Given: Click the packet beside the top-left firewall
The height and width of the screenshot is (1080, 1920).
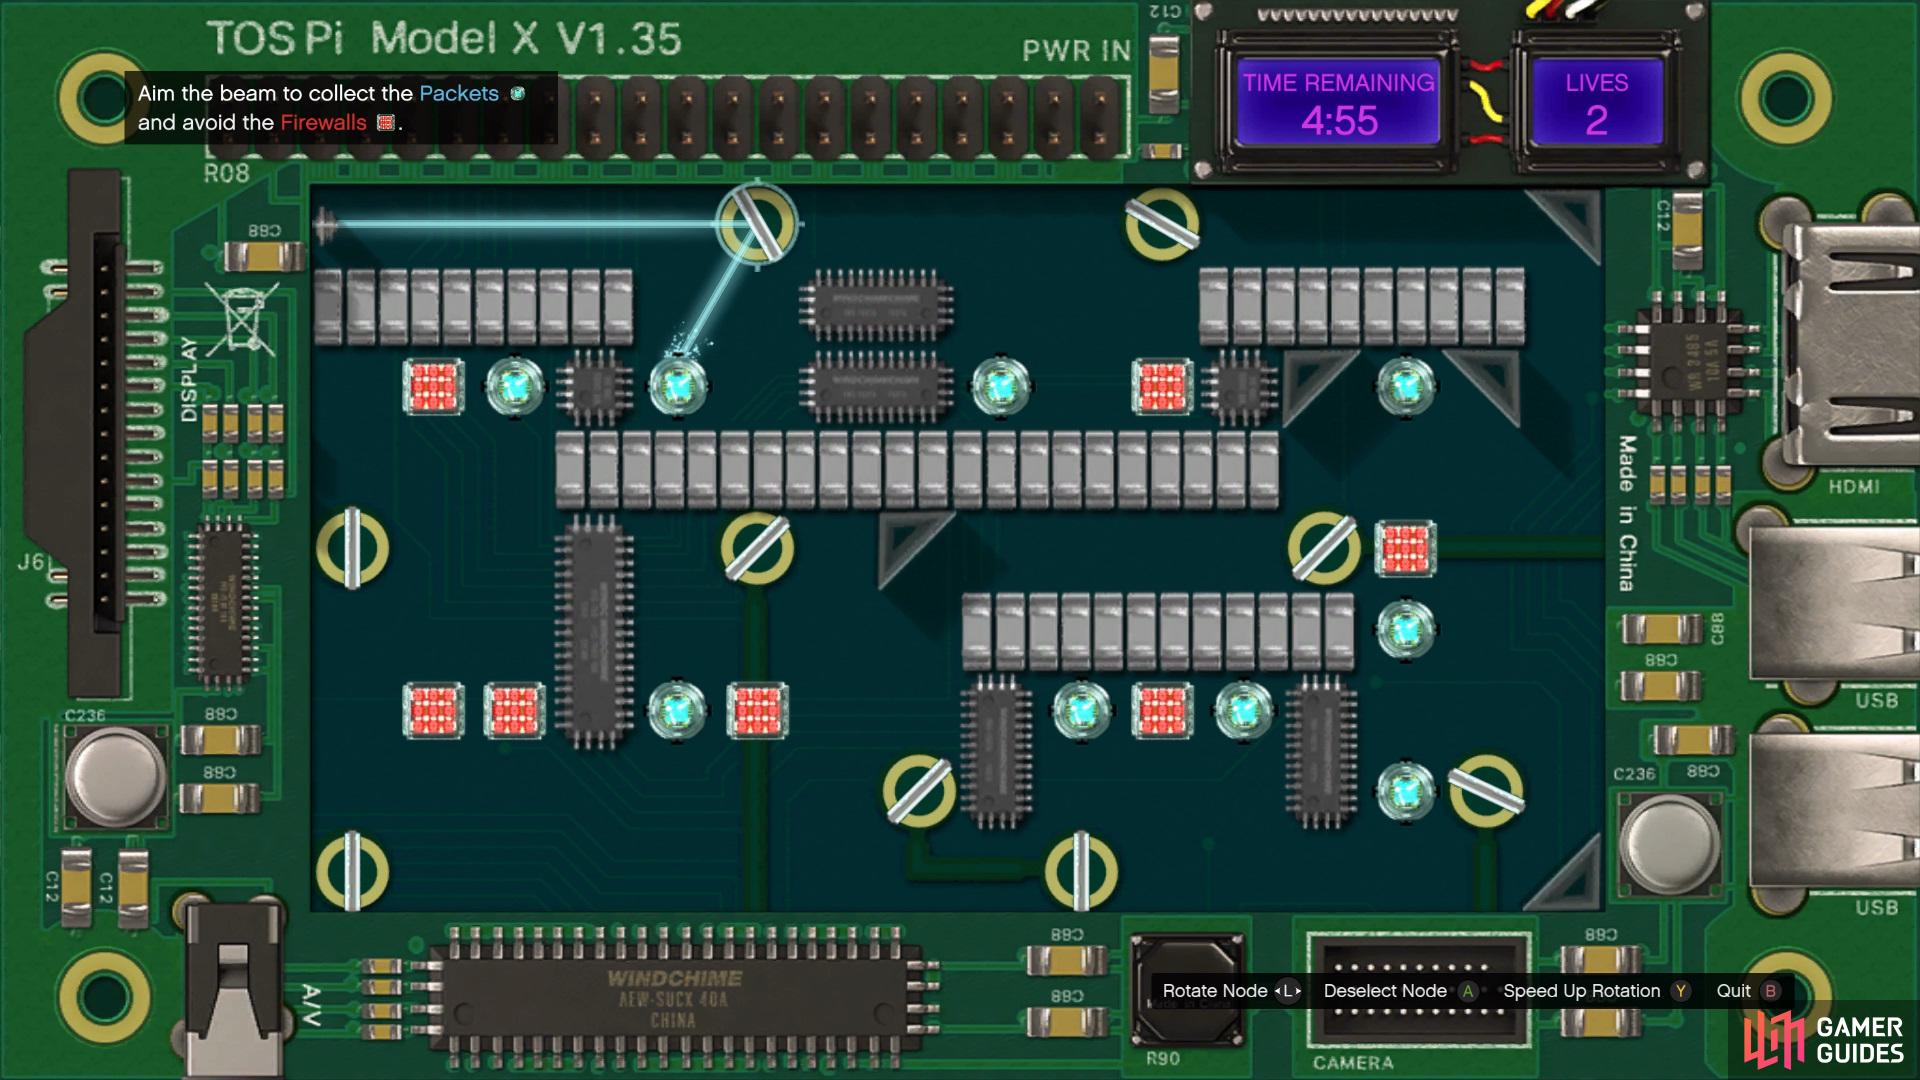Looking at the screenshot, I should coord(515,386).
